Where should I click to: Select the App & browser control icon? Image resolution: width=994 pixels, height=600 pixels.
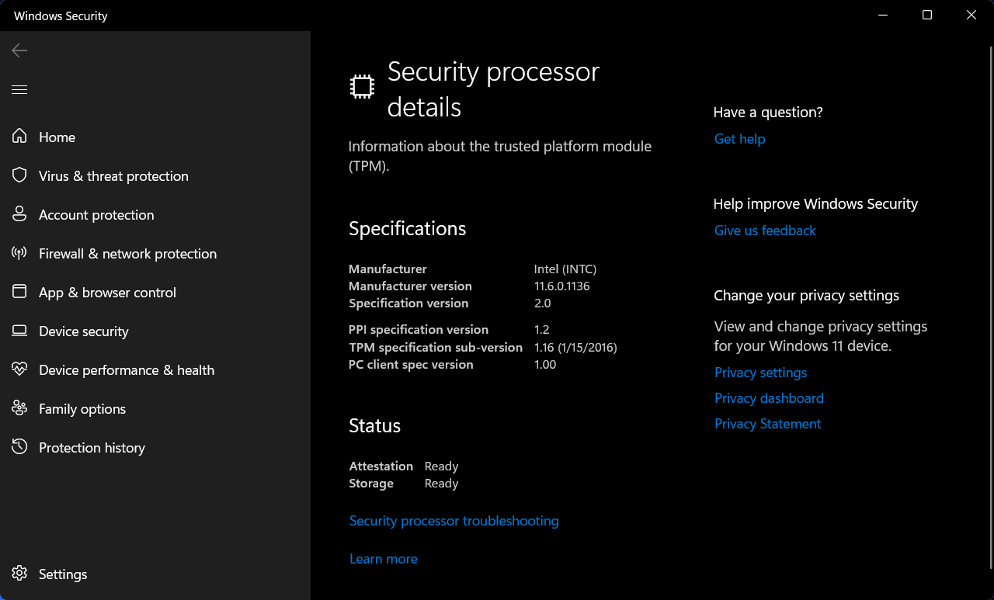pos(19,292)
